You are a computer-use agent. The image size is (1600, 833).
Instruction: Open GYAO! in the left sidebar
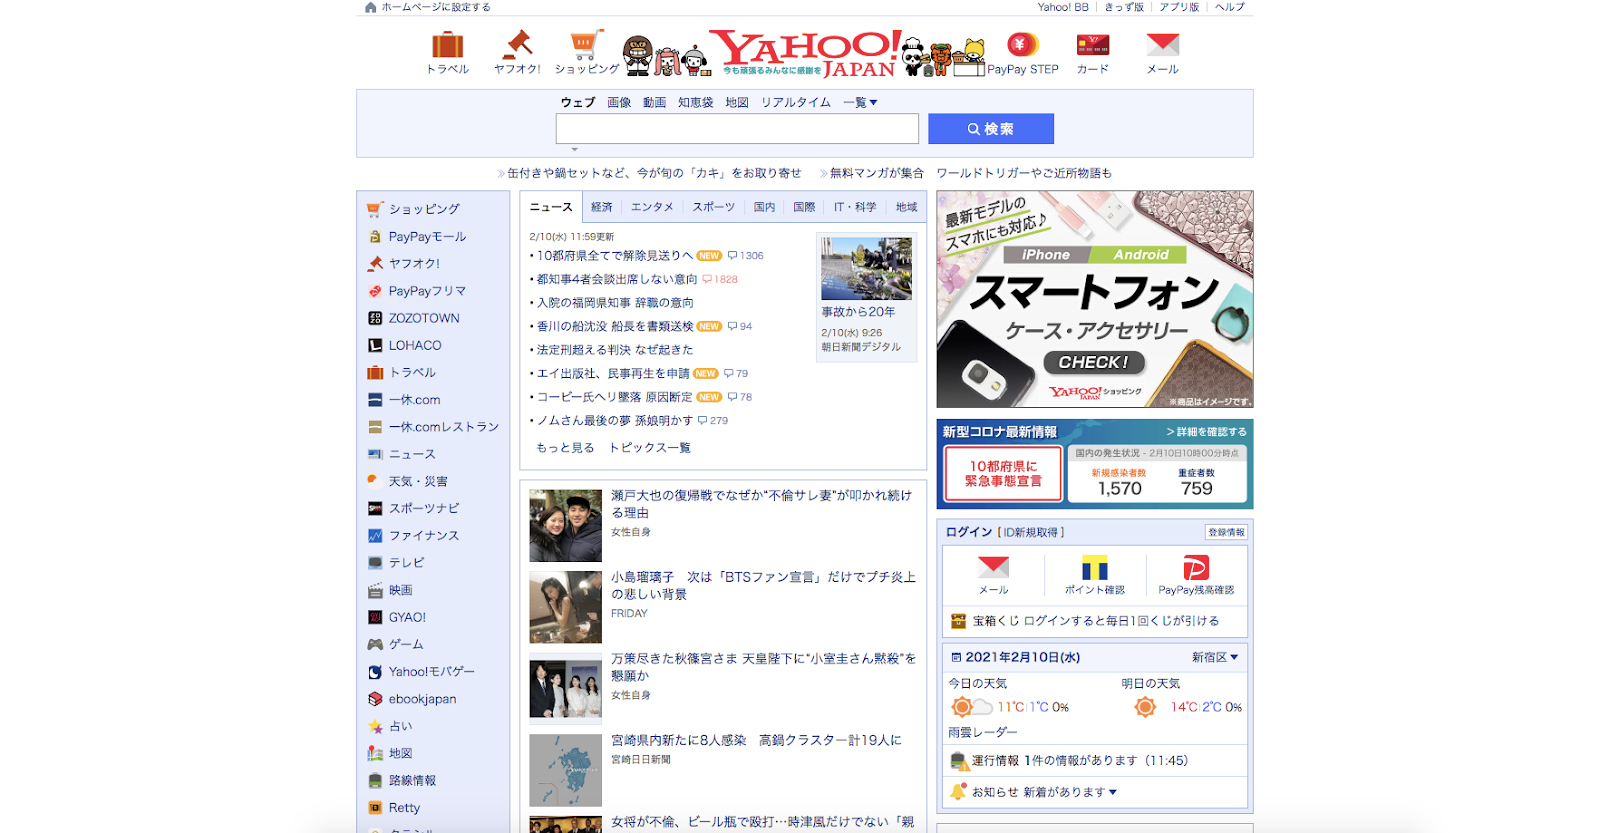pos(407,617)
